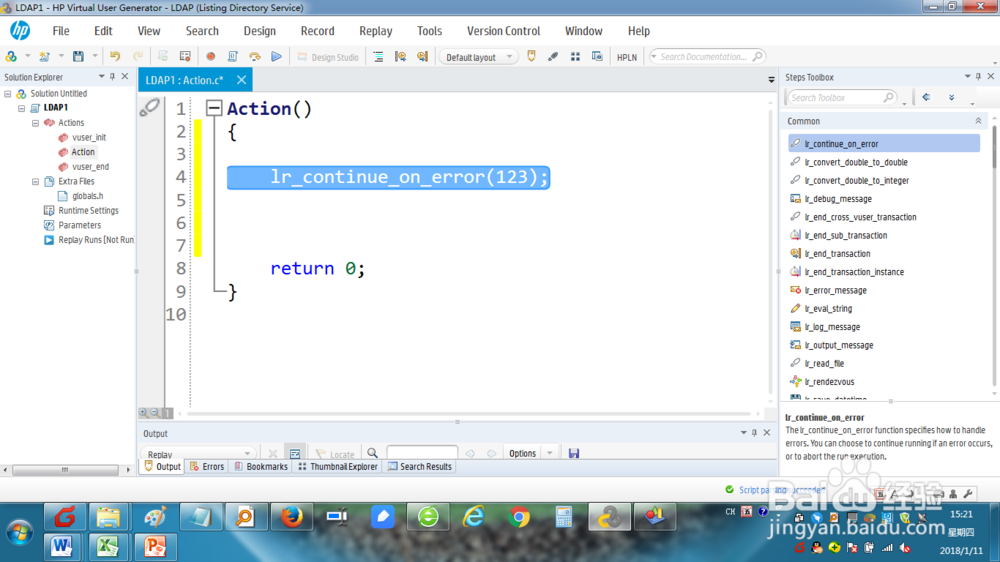
Task: Open the Replay menu
Action: pos(375,31)
